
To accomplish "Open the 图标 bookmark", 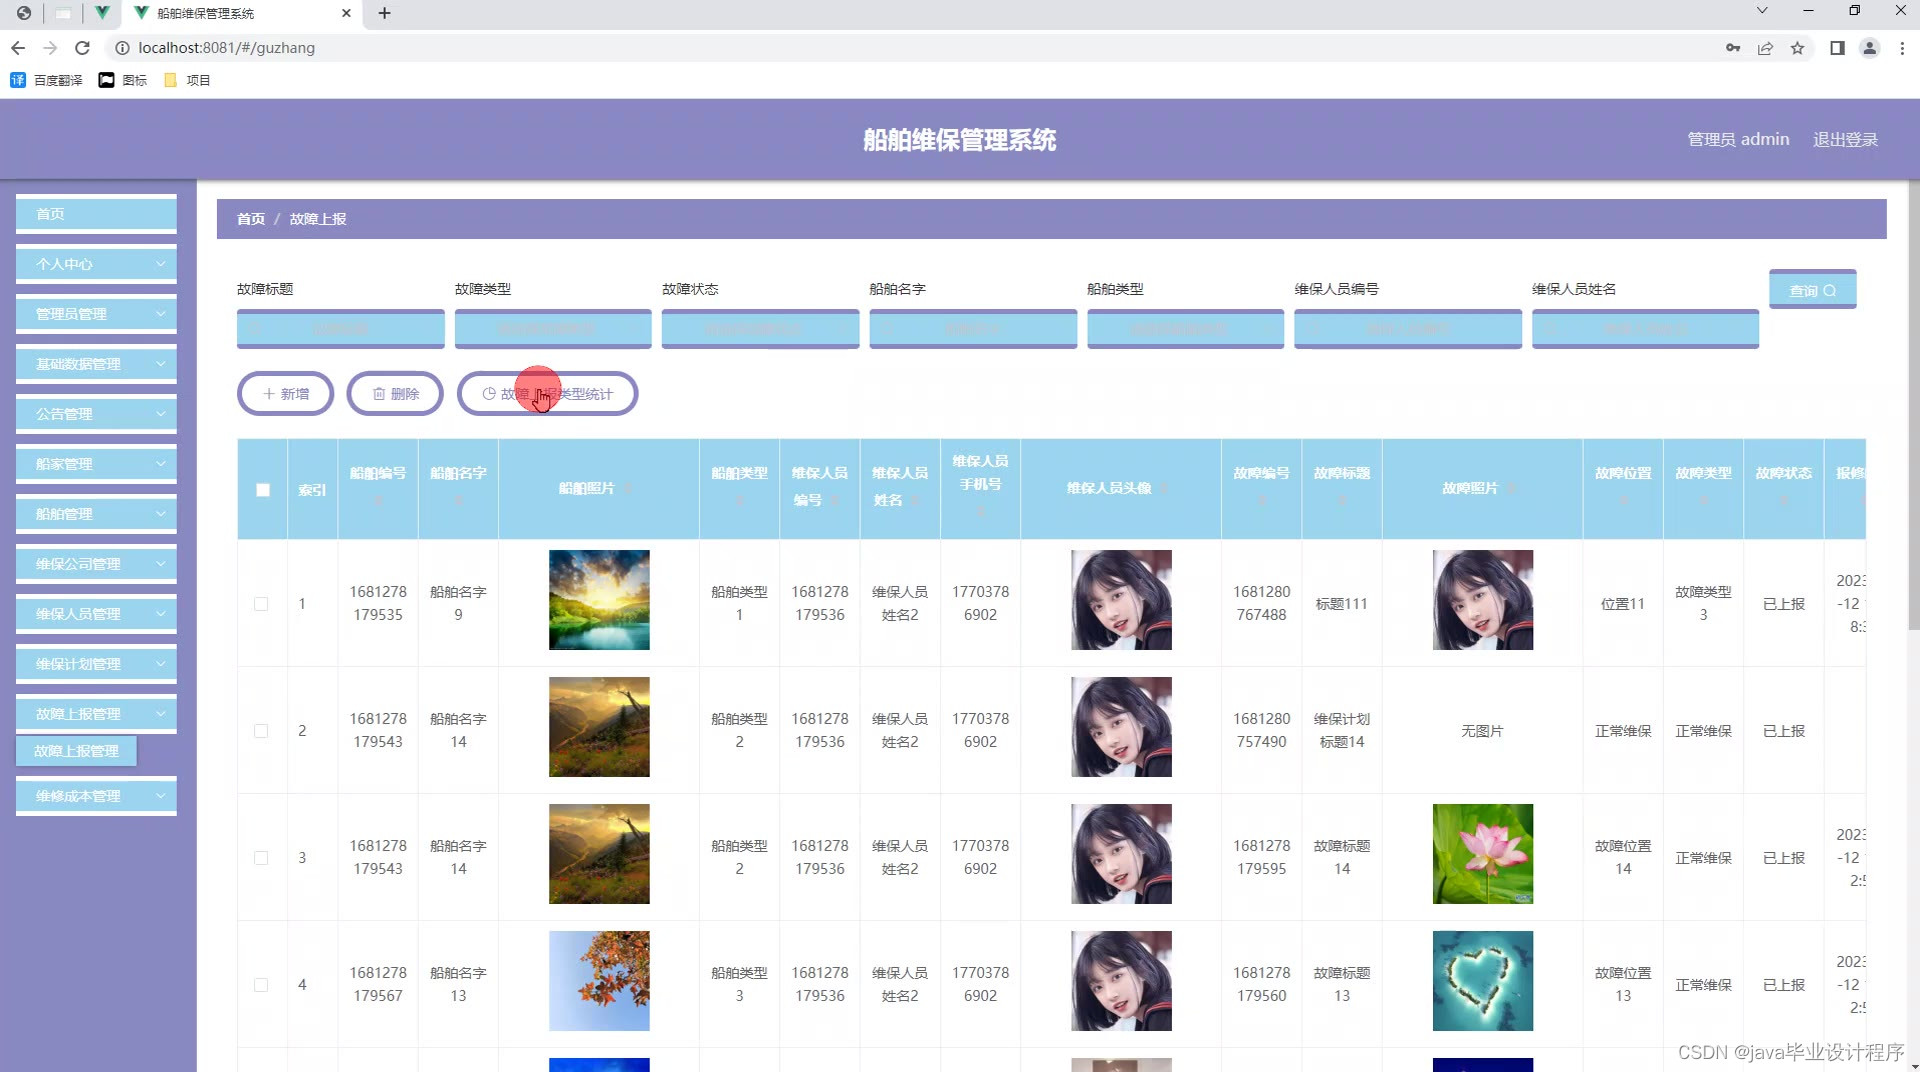I will 123,80.
